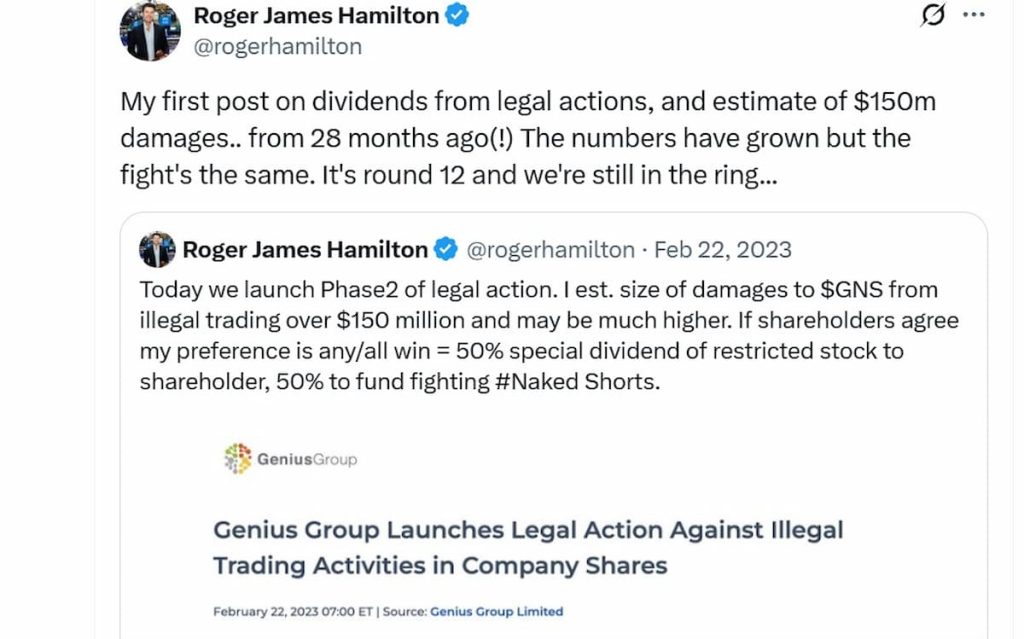Click the verified checkmark inside the quoted tweet

pos(444,249)
